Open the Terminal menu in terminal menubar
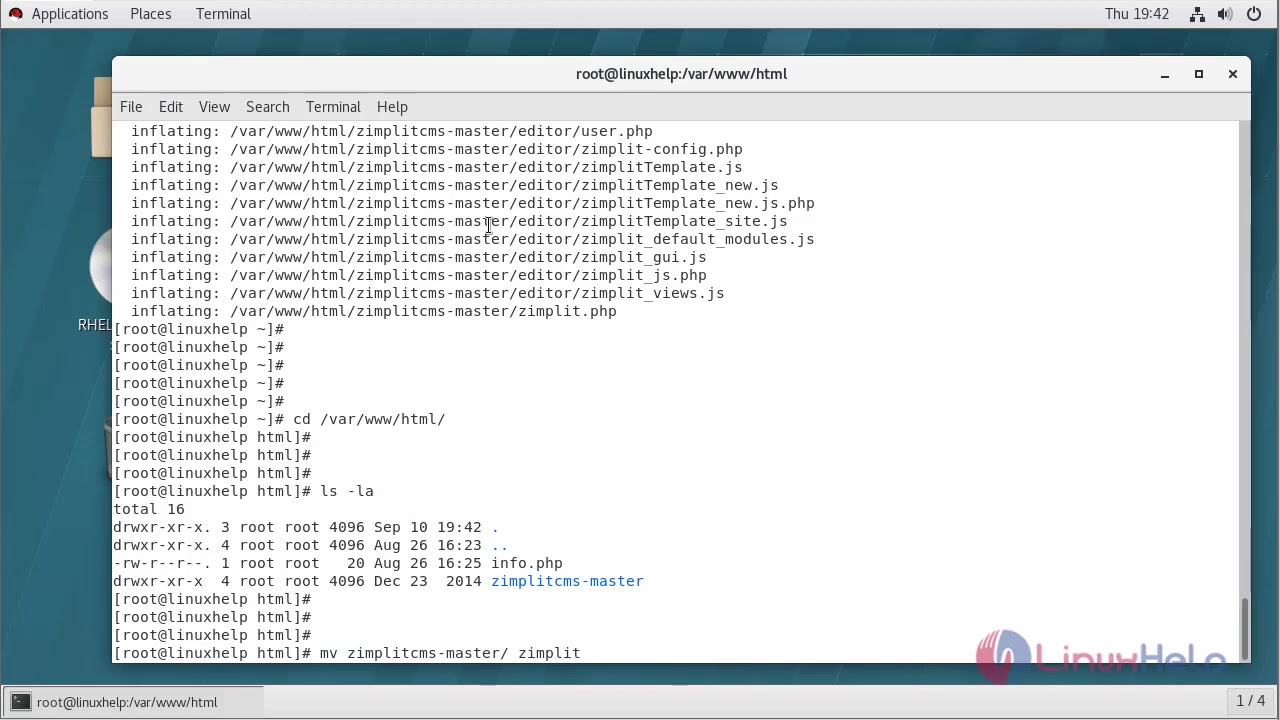The height and width of the screenshot is (720, 1280). (x=333, y=107)
